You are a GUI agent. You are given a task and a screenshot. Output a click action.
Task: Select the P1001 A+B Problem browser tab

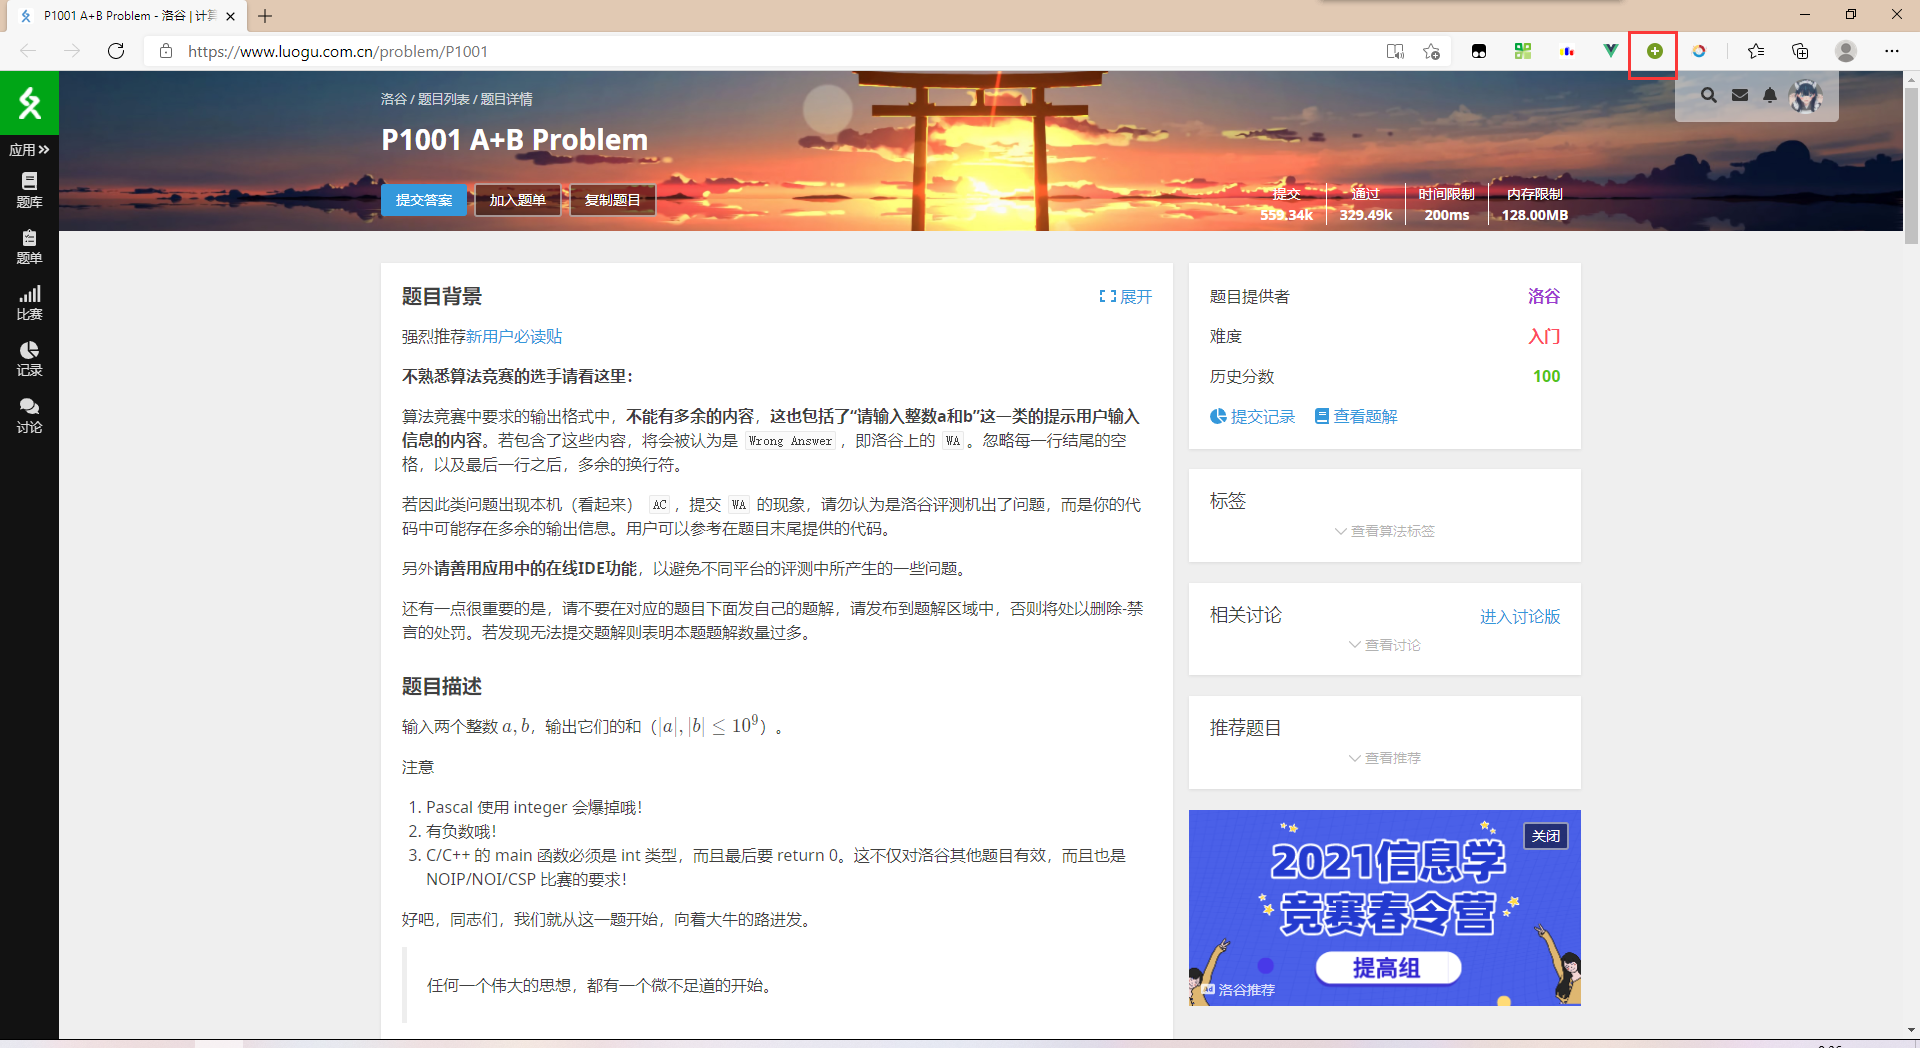[x=128, y=16]
